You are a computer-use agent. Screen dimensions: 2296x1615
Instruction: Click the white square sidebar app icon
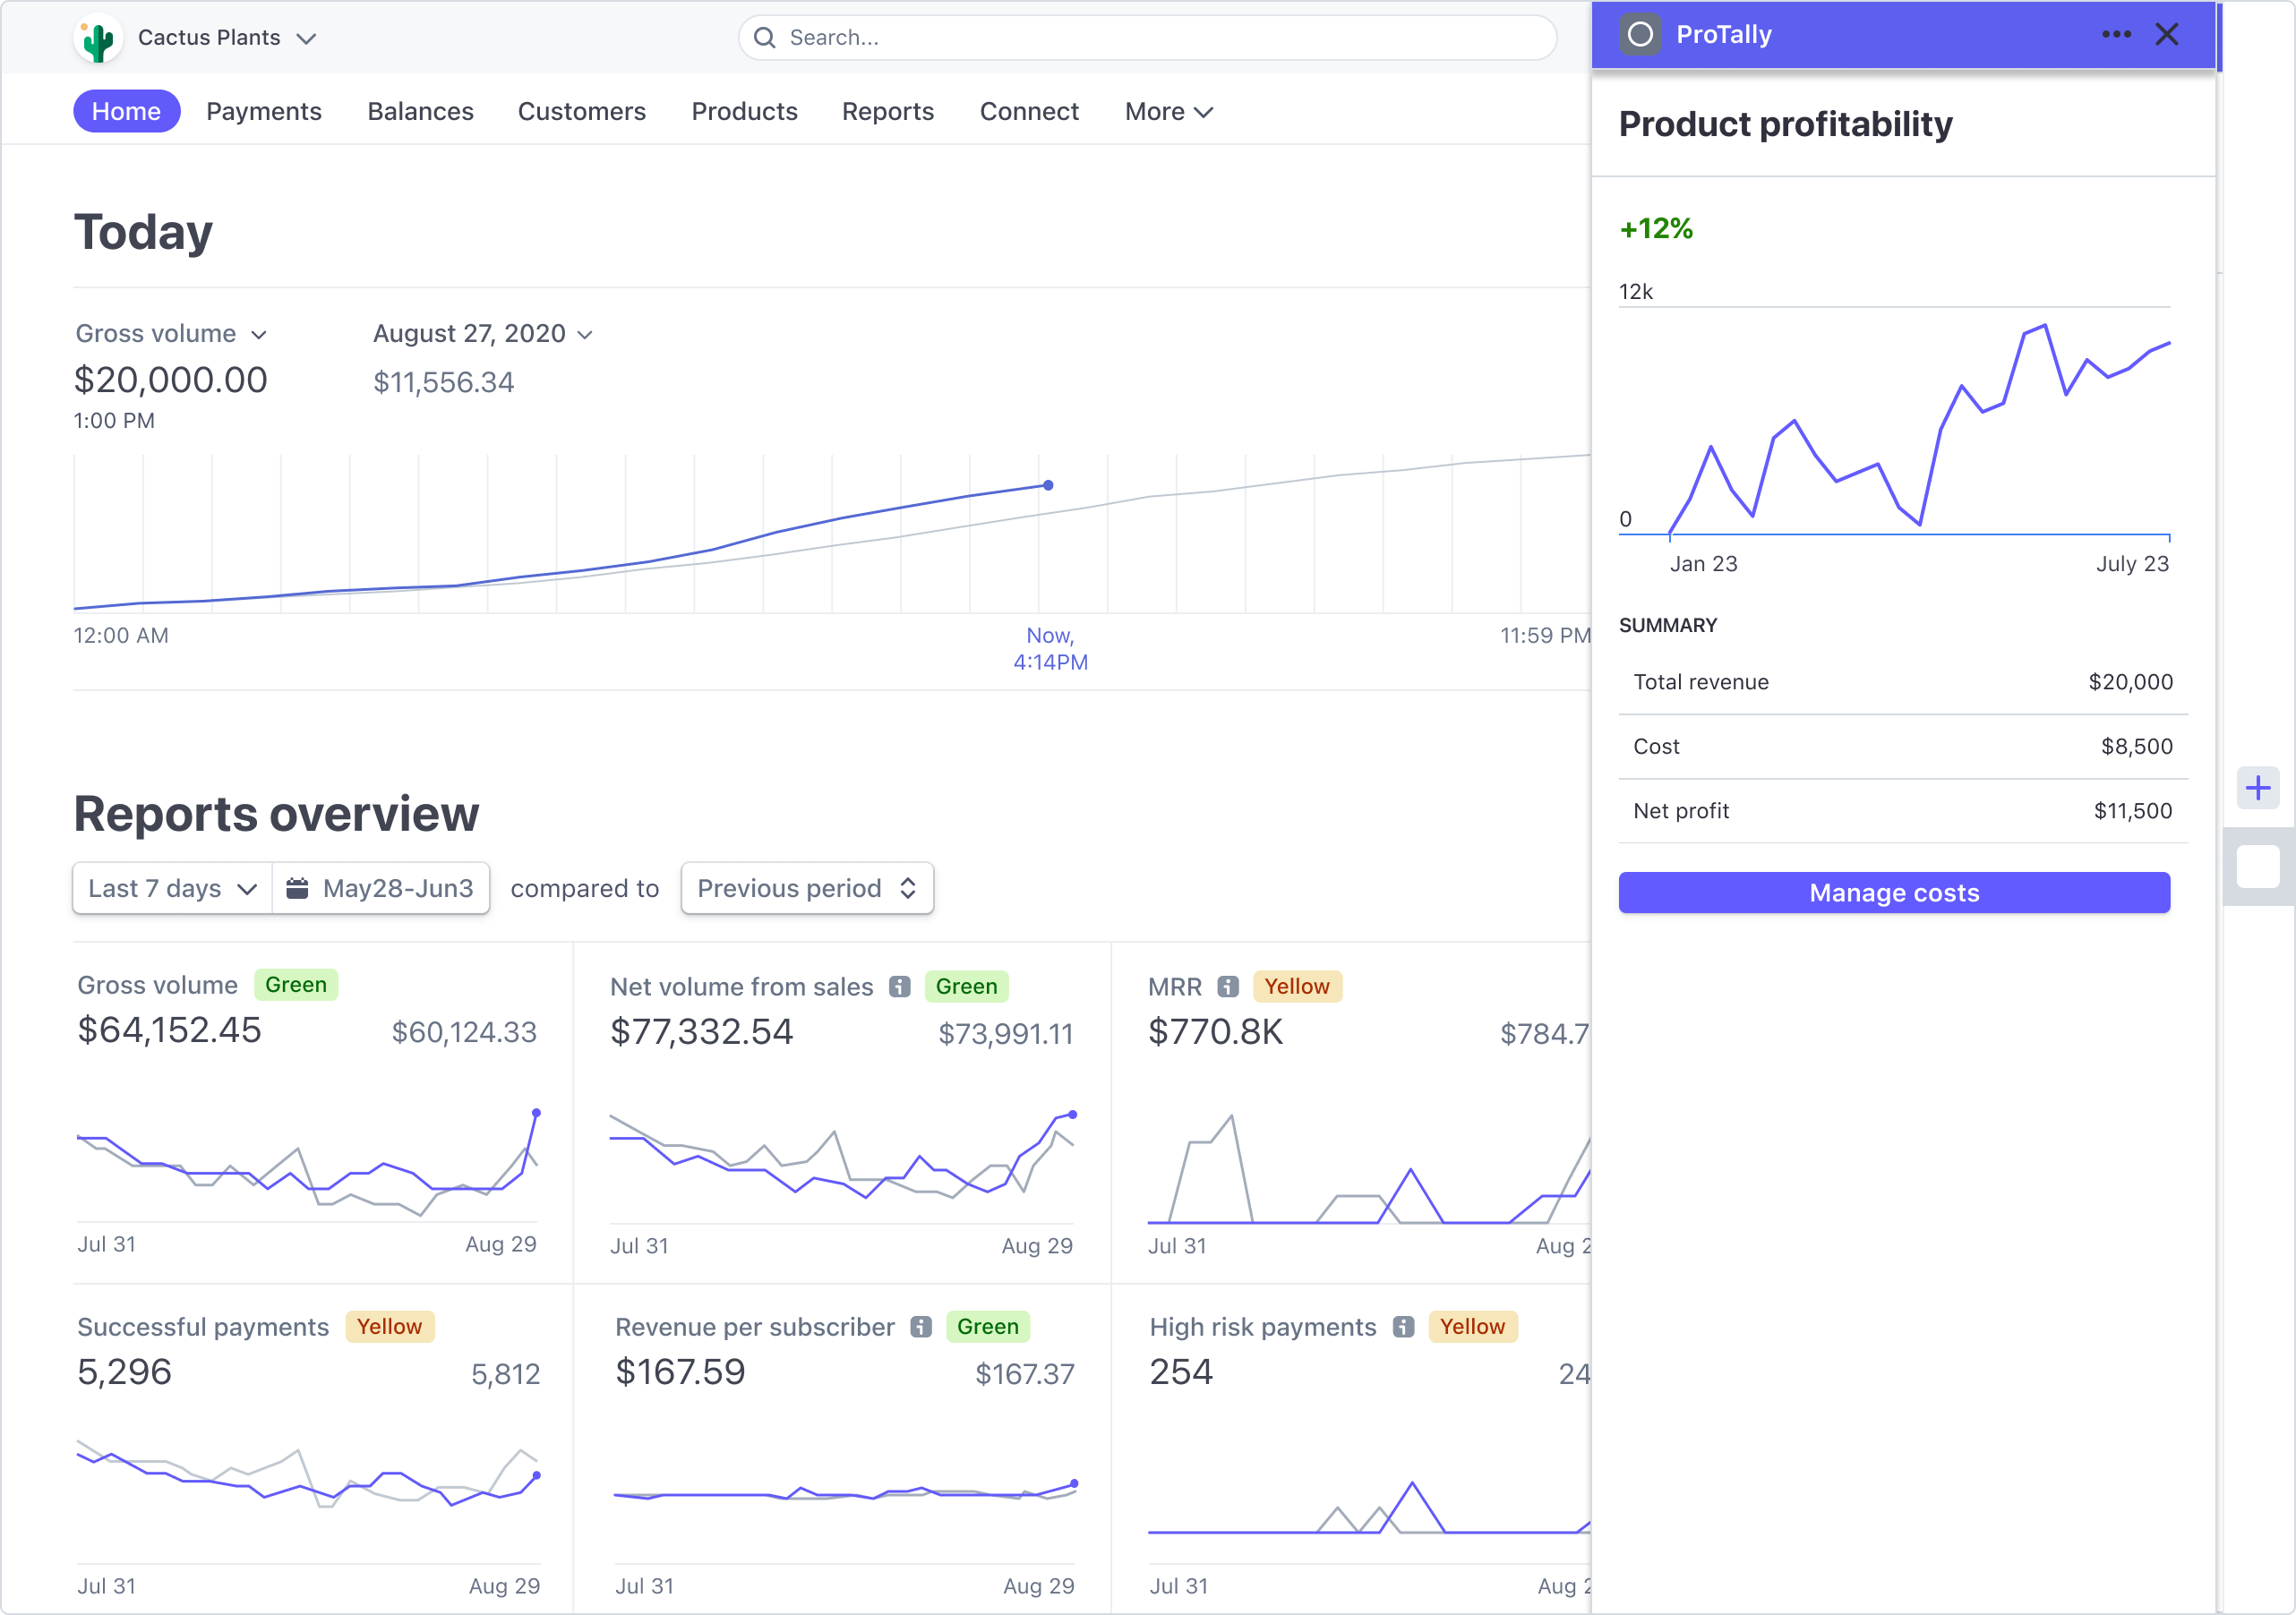pyautogui.click(x=2257, y=866)
